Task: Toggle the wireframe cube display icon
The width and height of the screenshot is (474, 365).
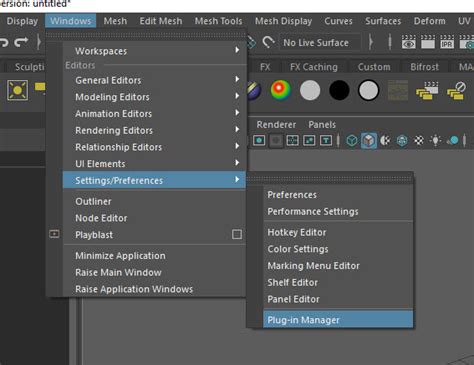Action: [x=352, y=140]
